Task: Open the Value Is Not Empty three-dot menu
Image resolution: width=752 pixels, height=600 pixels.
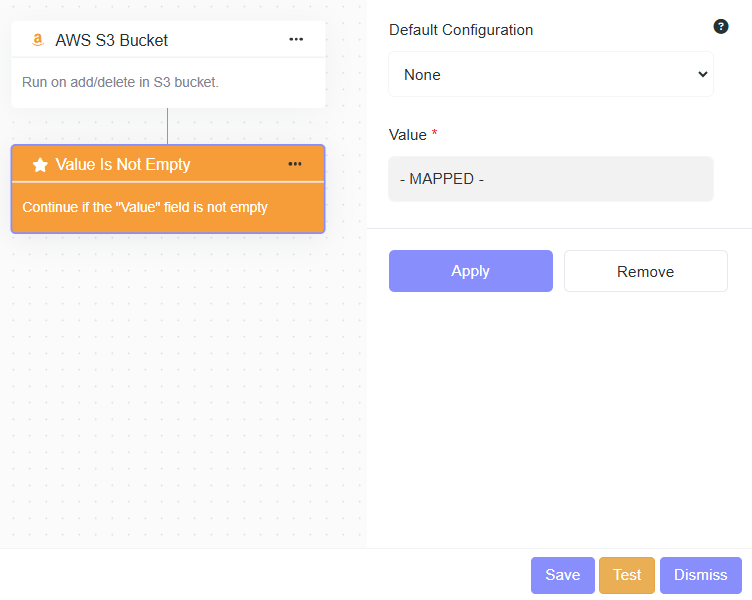Action: point(295,164)
